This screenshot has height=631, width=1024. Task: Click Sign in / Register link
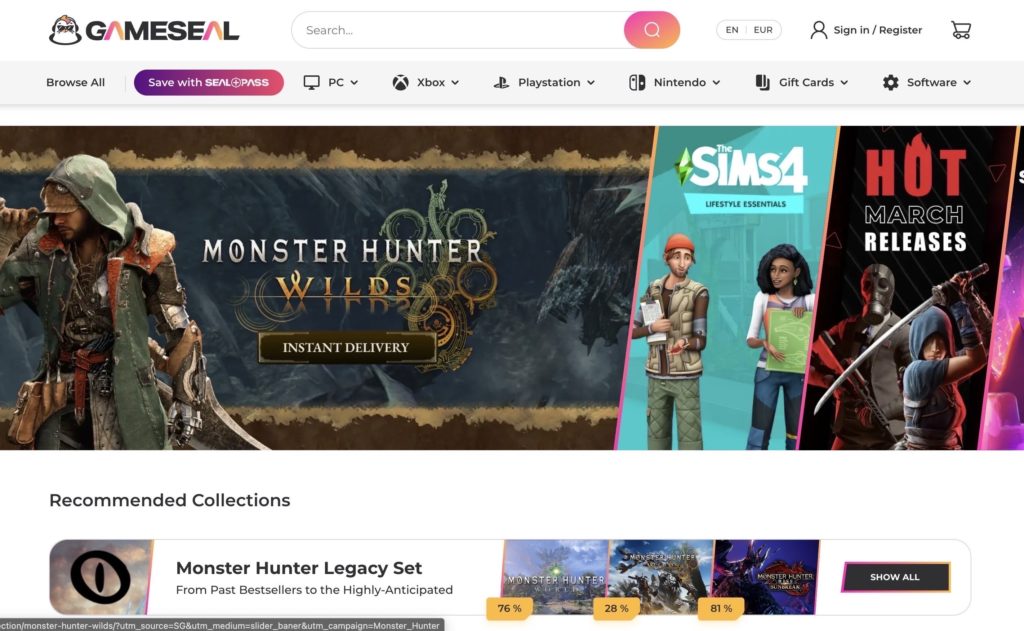pyautogui.click(x=878, y=30)
